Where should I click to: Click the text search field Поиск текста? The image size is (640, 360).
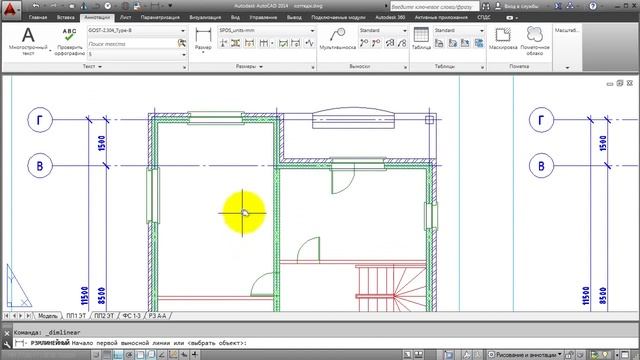pos(132,43)
